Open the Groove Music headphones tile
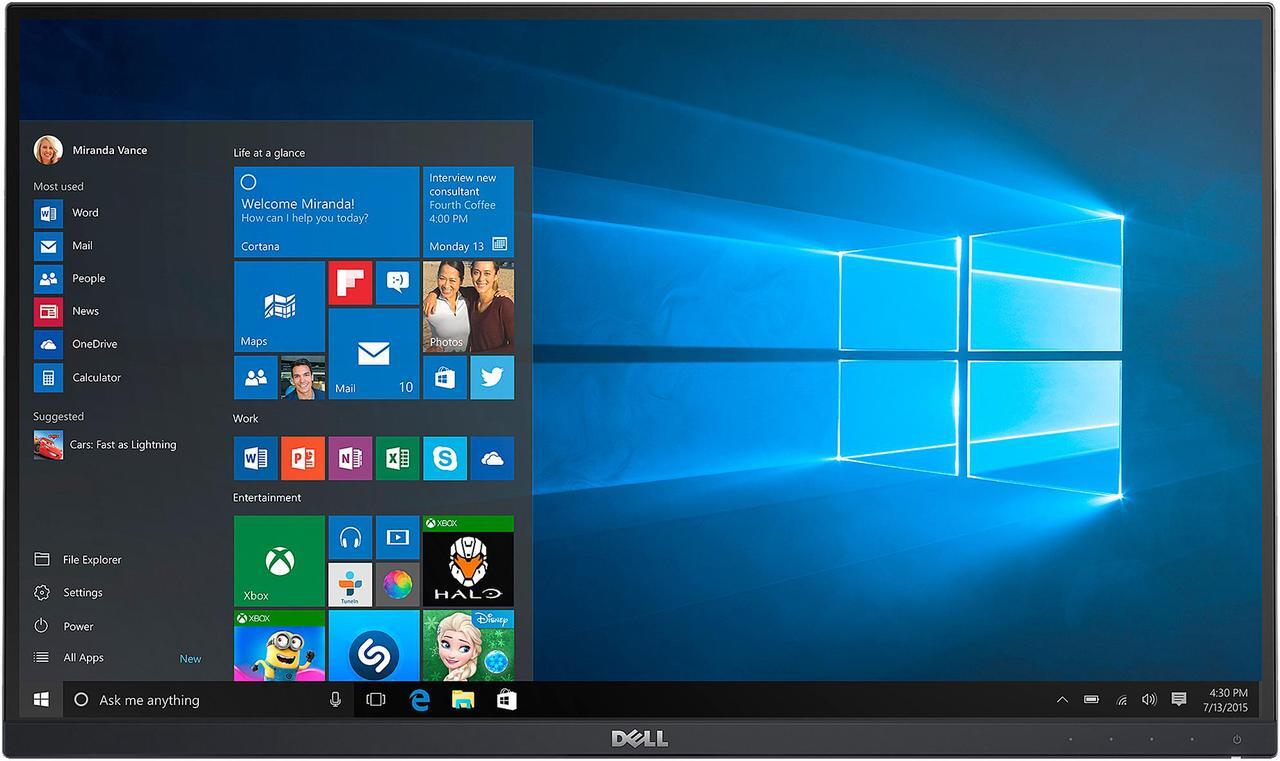Image resolution: width=1280 pixels, height=761 pixels. point(350,538)
